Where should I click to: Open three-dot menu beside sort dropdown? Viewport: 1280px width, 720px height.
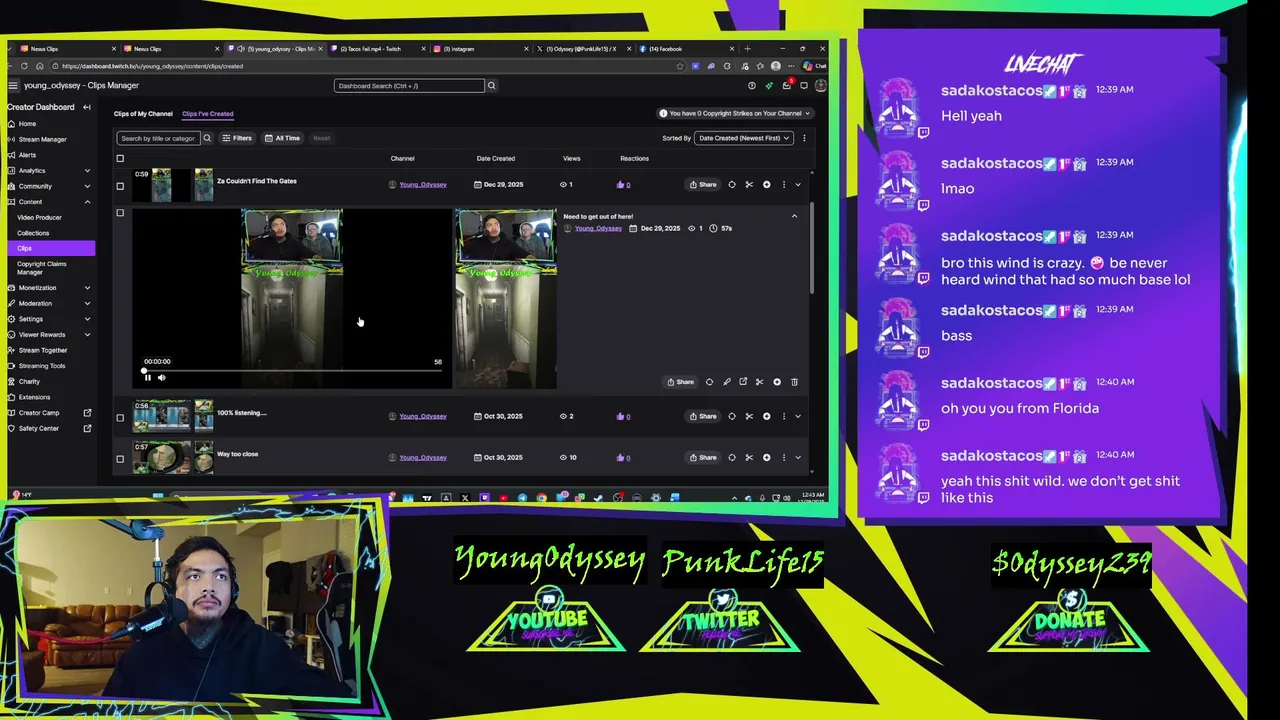(804, 138)
